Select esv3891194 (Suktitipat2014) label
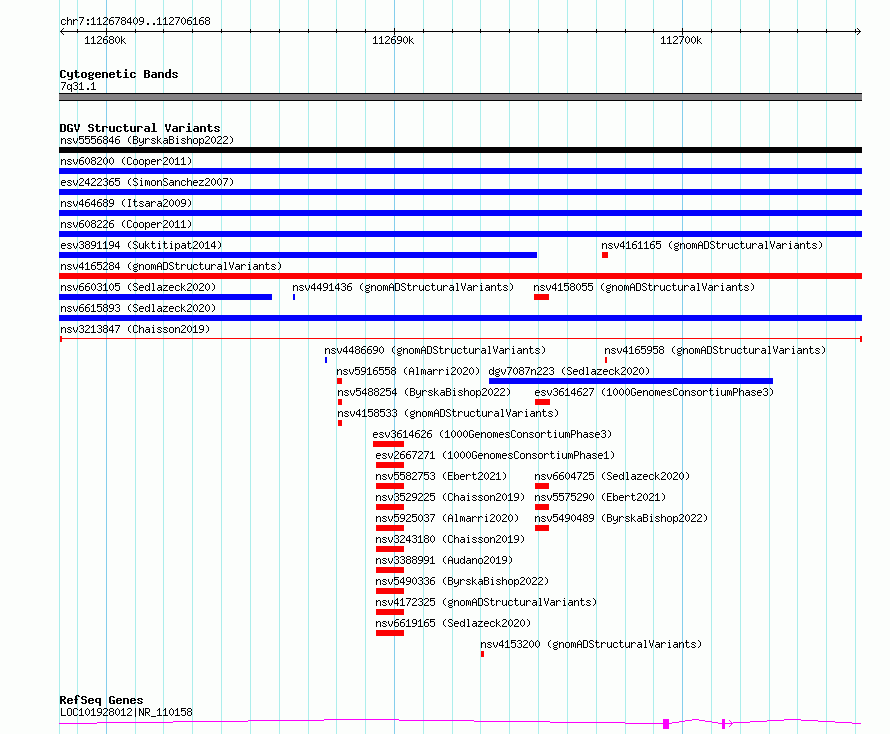Image resolution: width=890 pixels, height=734 pixels. click(141, 245)
